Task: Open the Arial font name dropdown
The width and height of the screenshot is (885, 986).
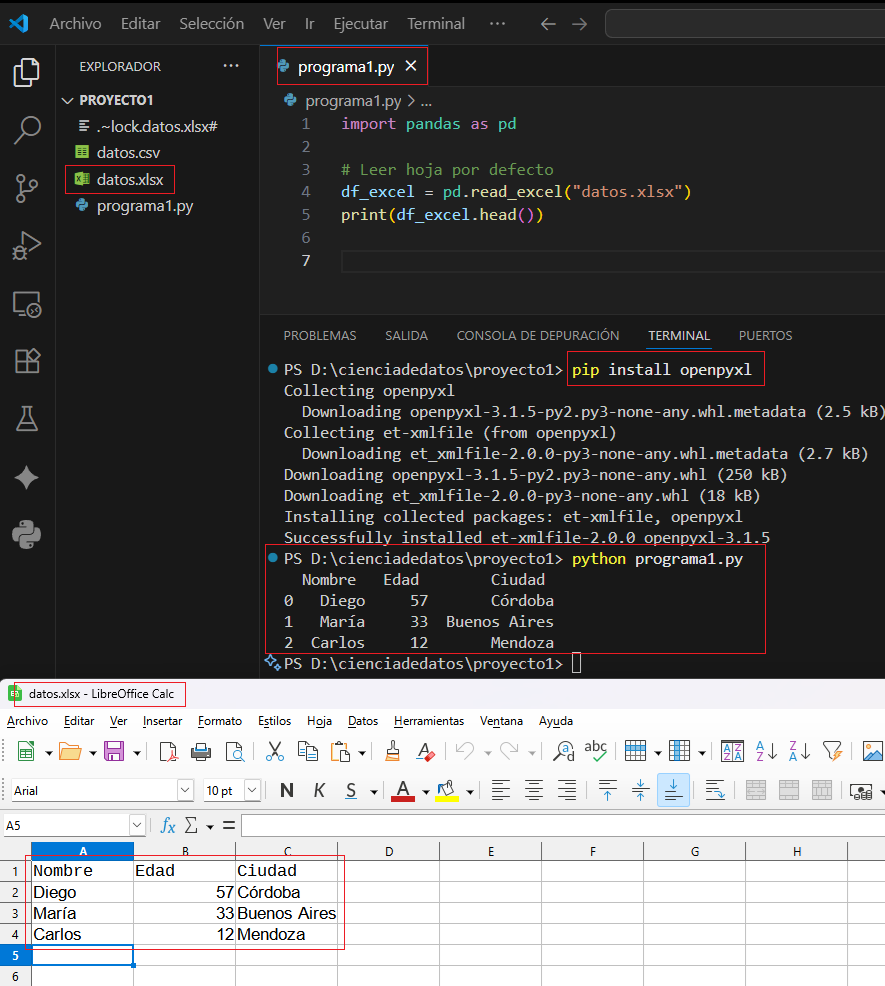Action: (185, 790)
